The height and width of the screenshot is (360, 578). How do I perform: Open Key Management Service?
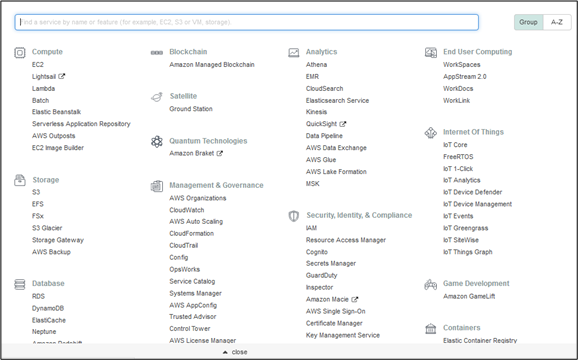343,335
